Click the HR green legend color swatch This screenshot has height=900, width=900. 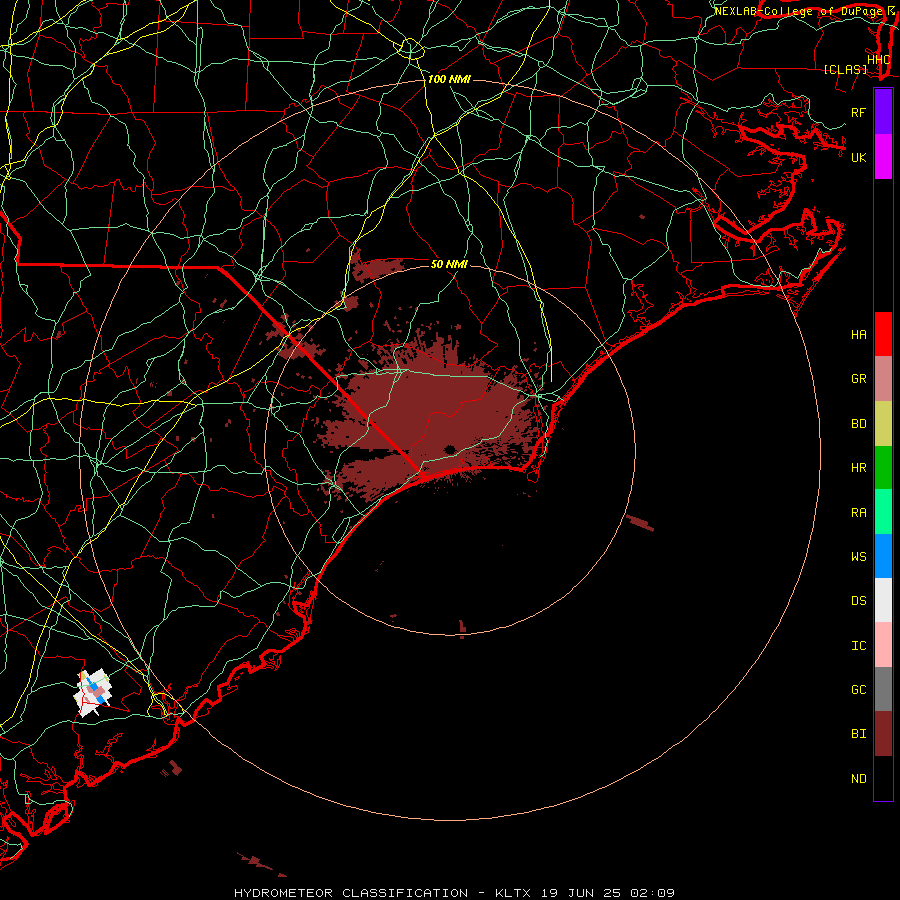[x=883, y=467]
